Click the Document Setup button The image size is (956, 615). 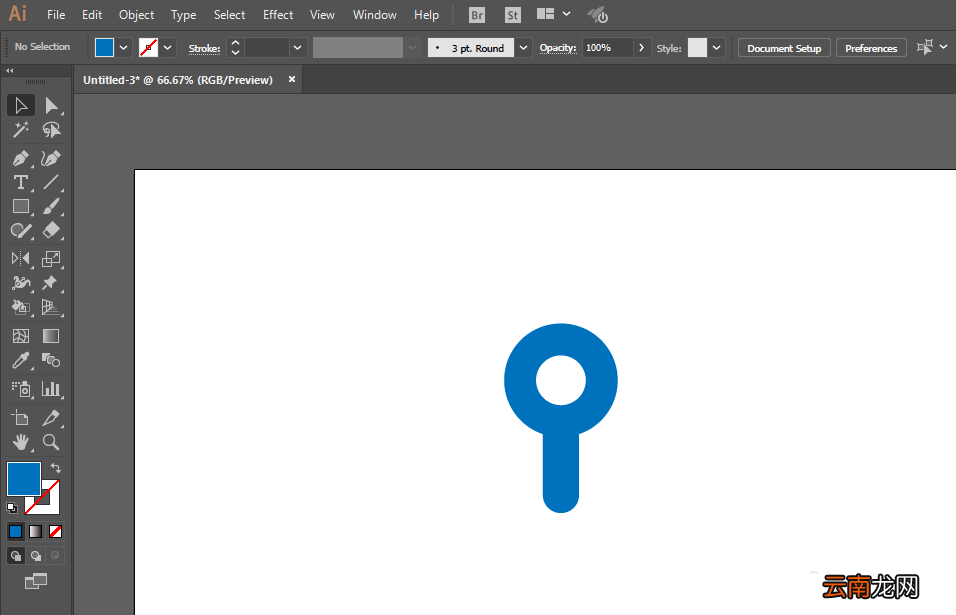(784, 48)
